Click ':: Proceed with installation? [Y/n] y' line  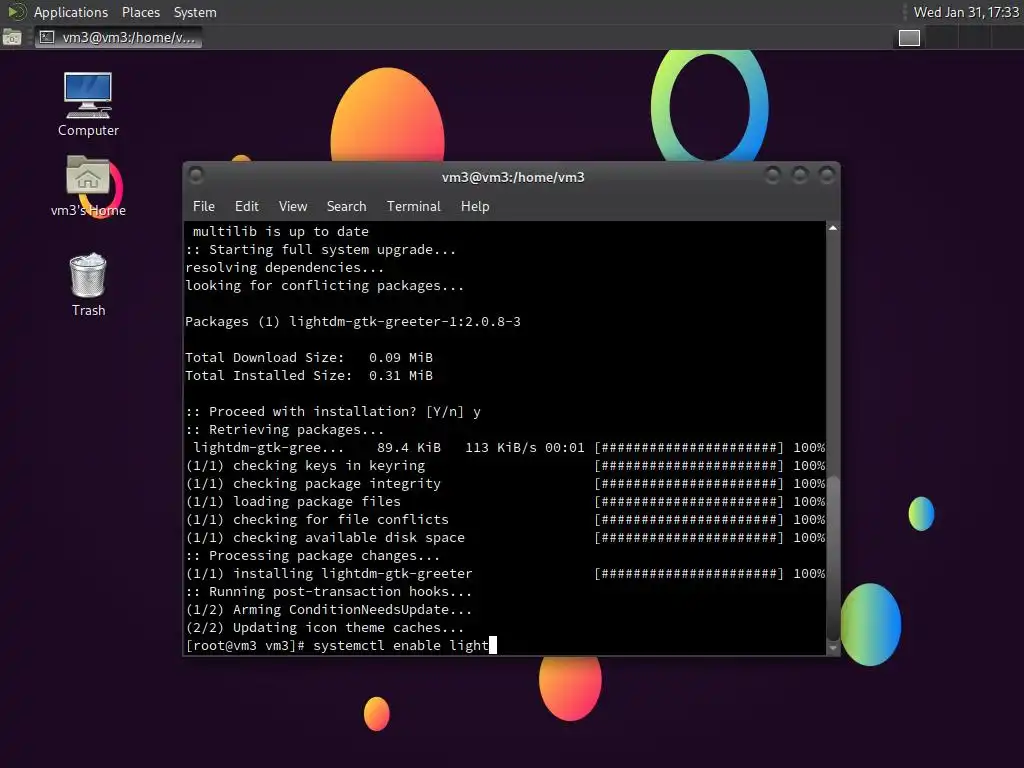pyautogui.click(x=333, y=411)
